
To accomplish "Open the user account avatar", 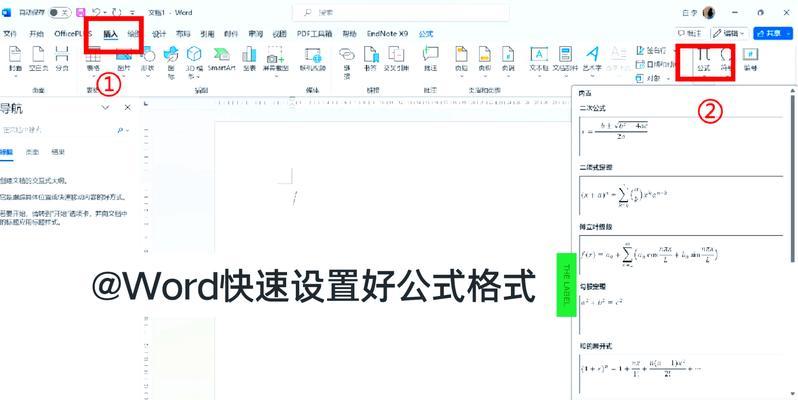I will coord(709,13).
